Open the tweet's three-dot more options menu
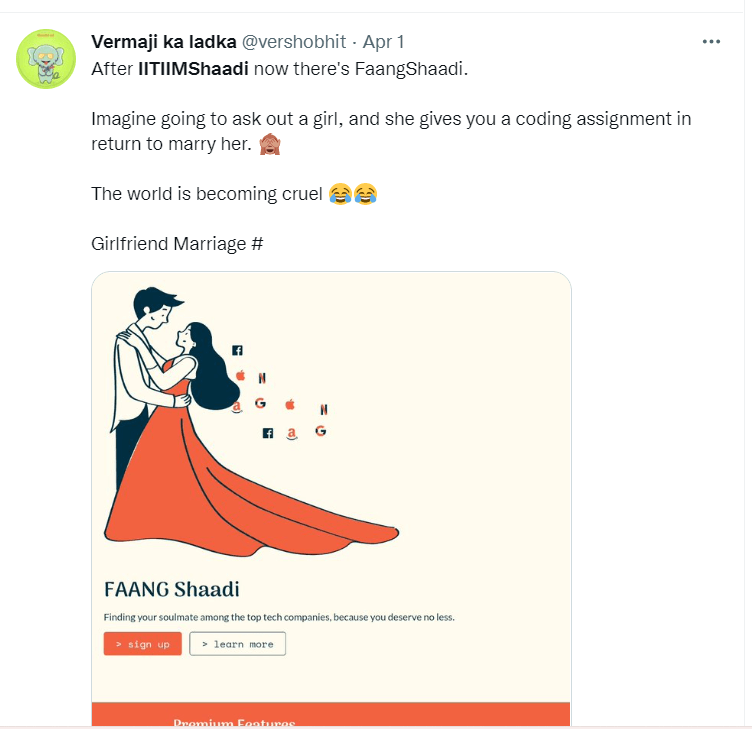Screen dimensions: 752x729 (x=711, y=41)
